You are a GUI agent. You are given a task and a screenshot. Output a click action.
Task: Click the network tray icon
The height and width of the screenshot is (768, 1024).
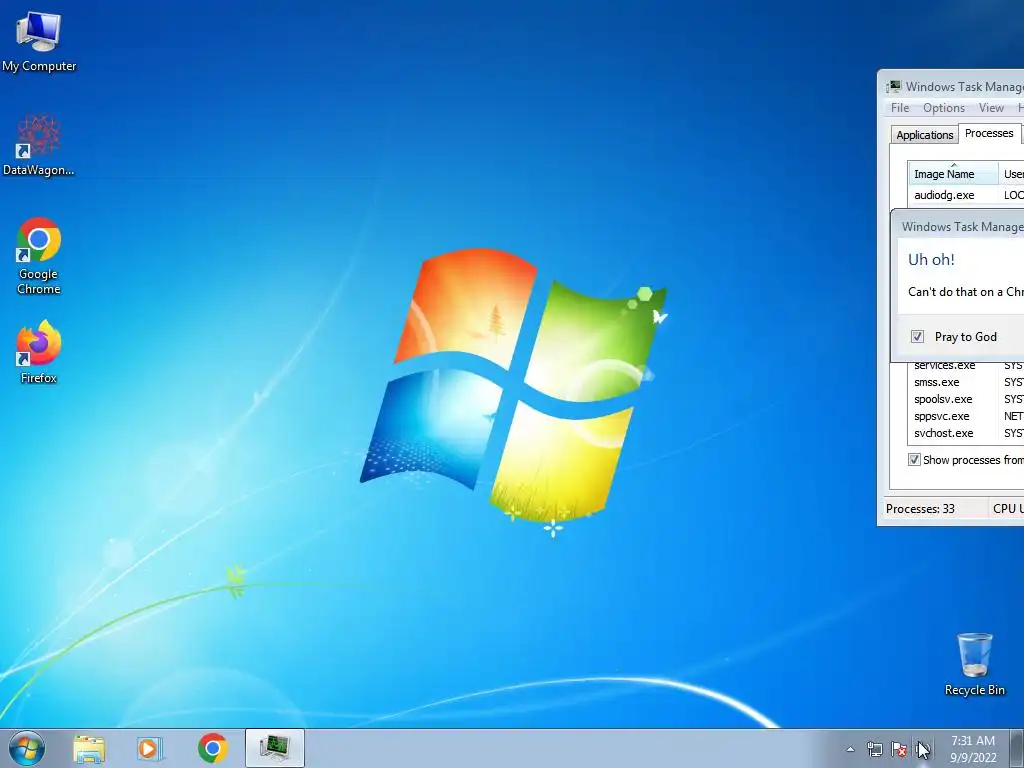pos(874,749)
